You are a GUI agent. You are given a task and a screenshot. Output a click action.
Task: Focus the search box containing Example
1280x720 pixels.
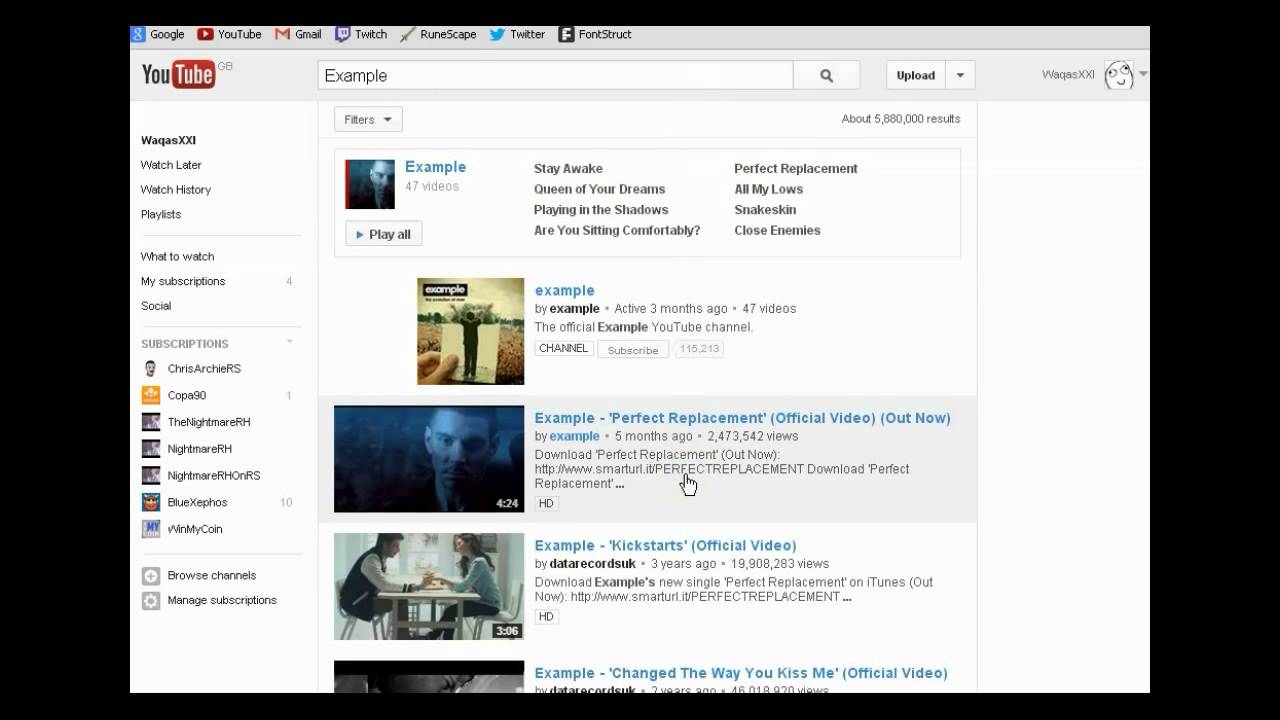tap(555, 75)
